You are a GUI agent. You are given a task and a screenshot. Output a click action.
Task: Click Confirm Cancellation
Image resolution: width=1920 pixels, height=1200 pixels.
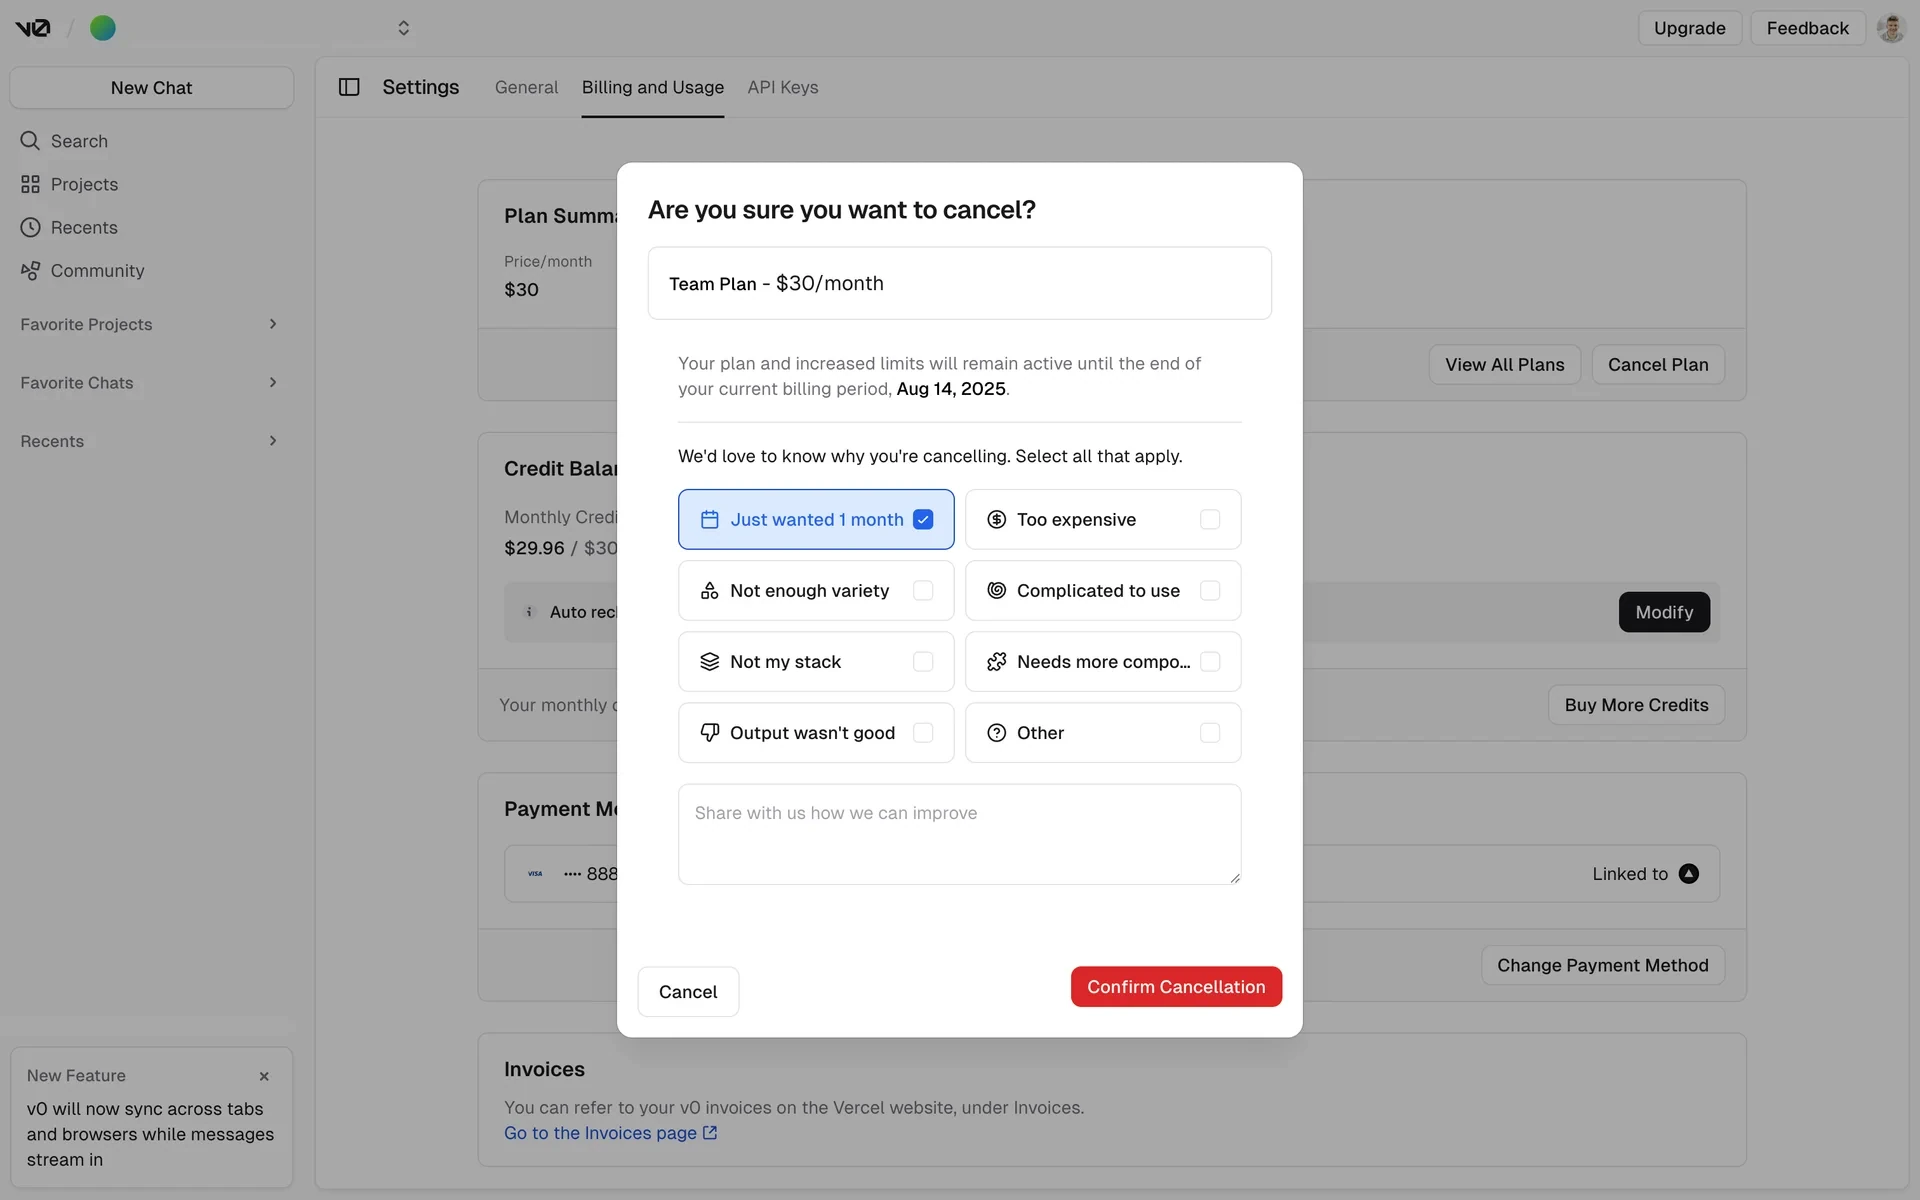point(1176,987)
